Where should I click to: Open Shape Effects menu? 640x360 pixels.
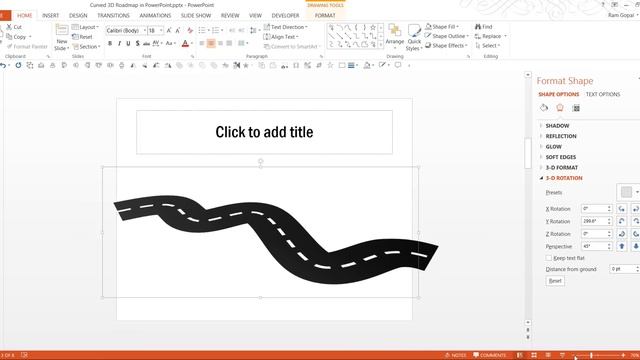click(446, 45)
